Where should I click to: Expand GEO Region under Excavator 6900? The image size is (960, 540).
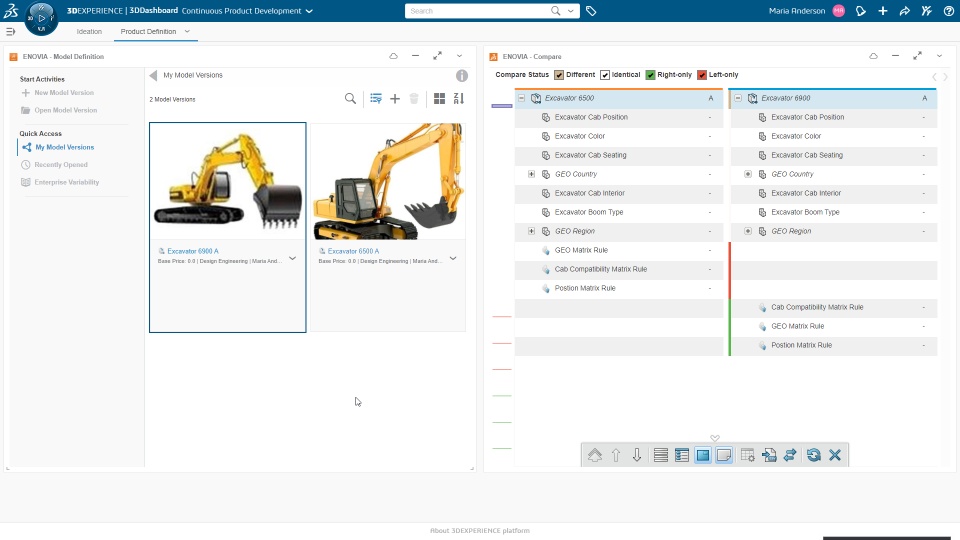pos(748,231)
